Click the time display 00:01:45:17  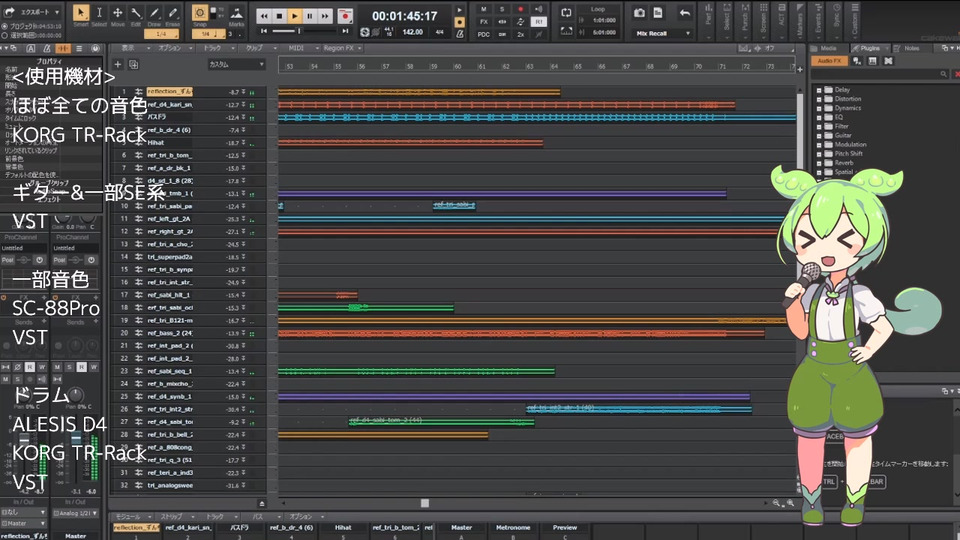pos(405,16)
